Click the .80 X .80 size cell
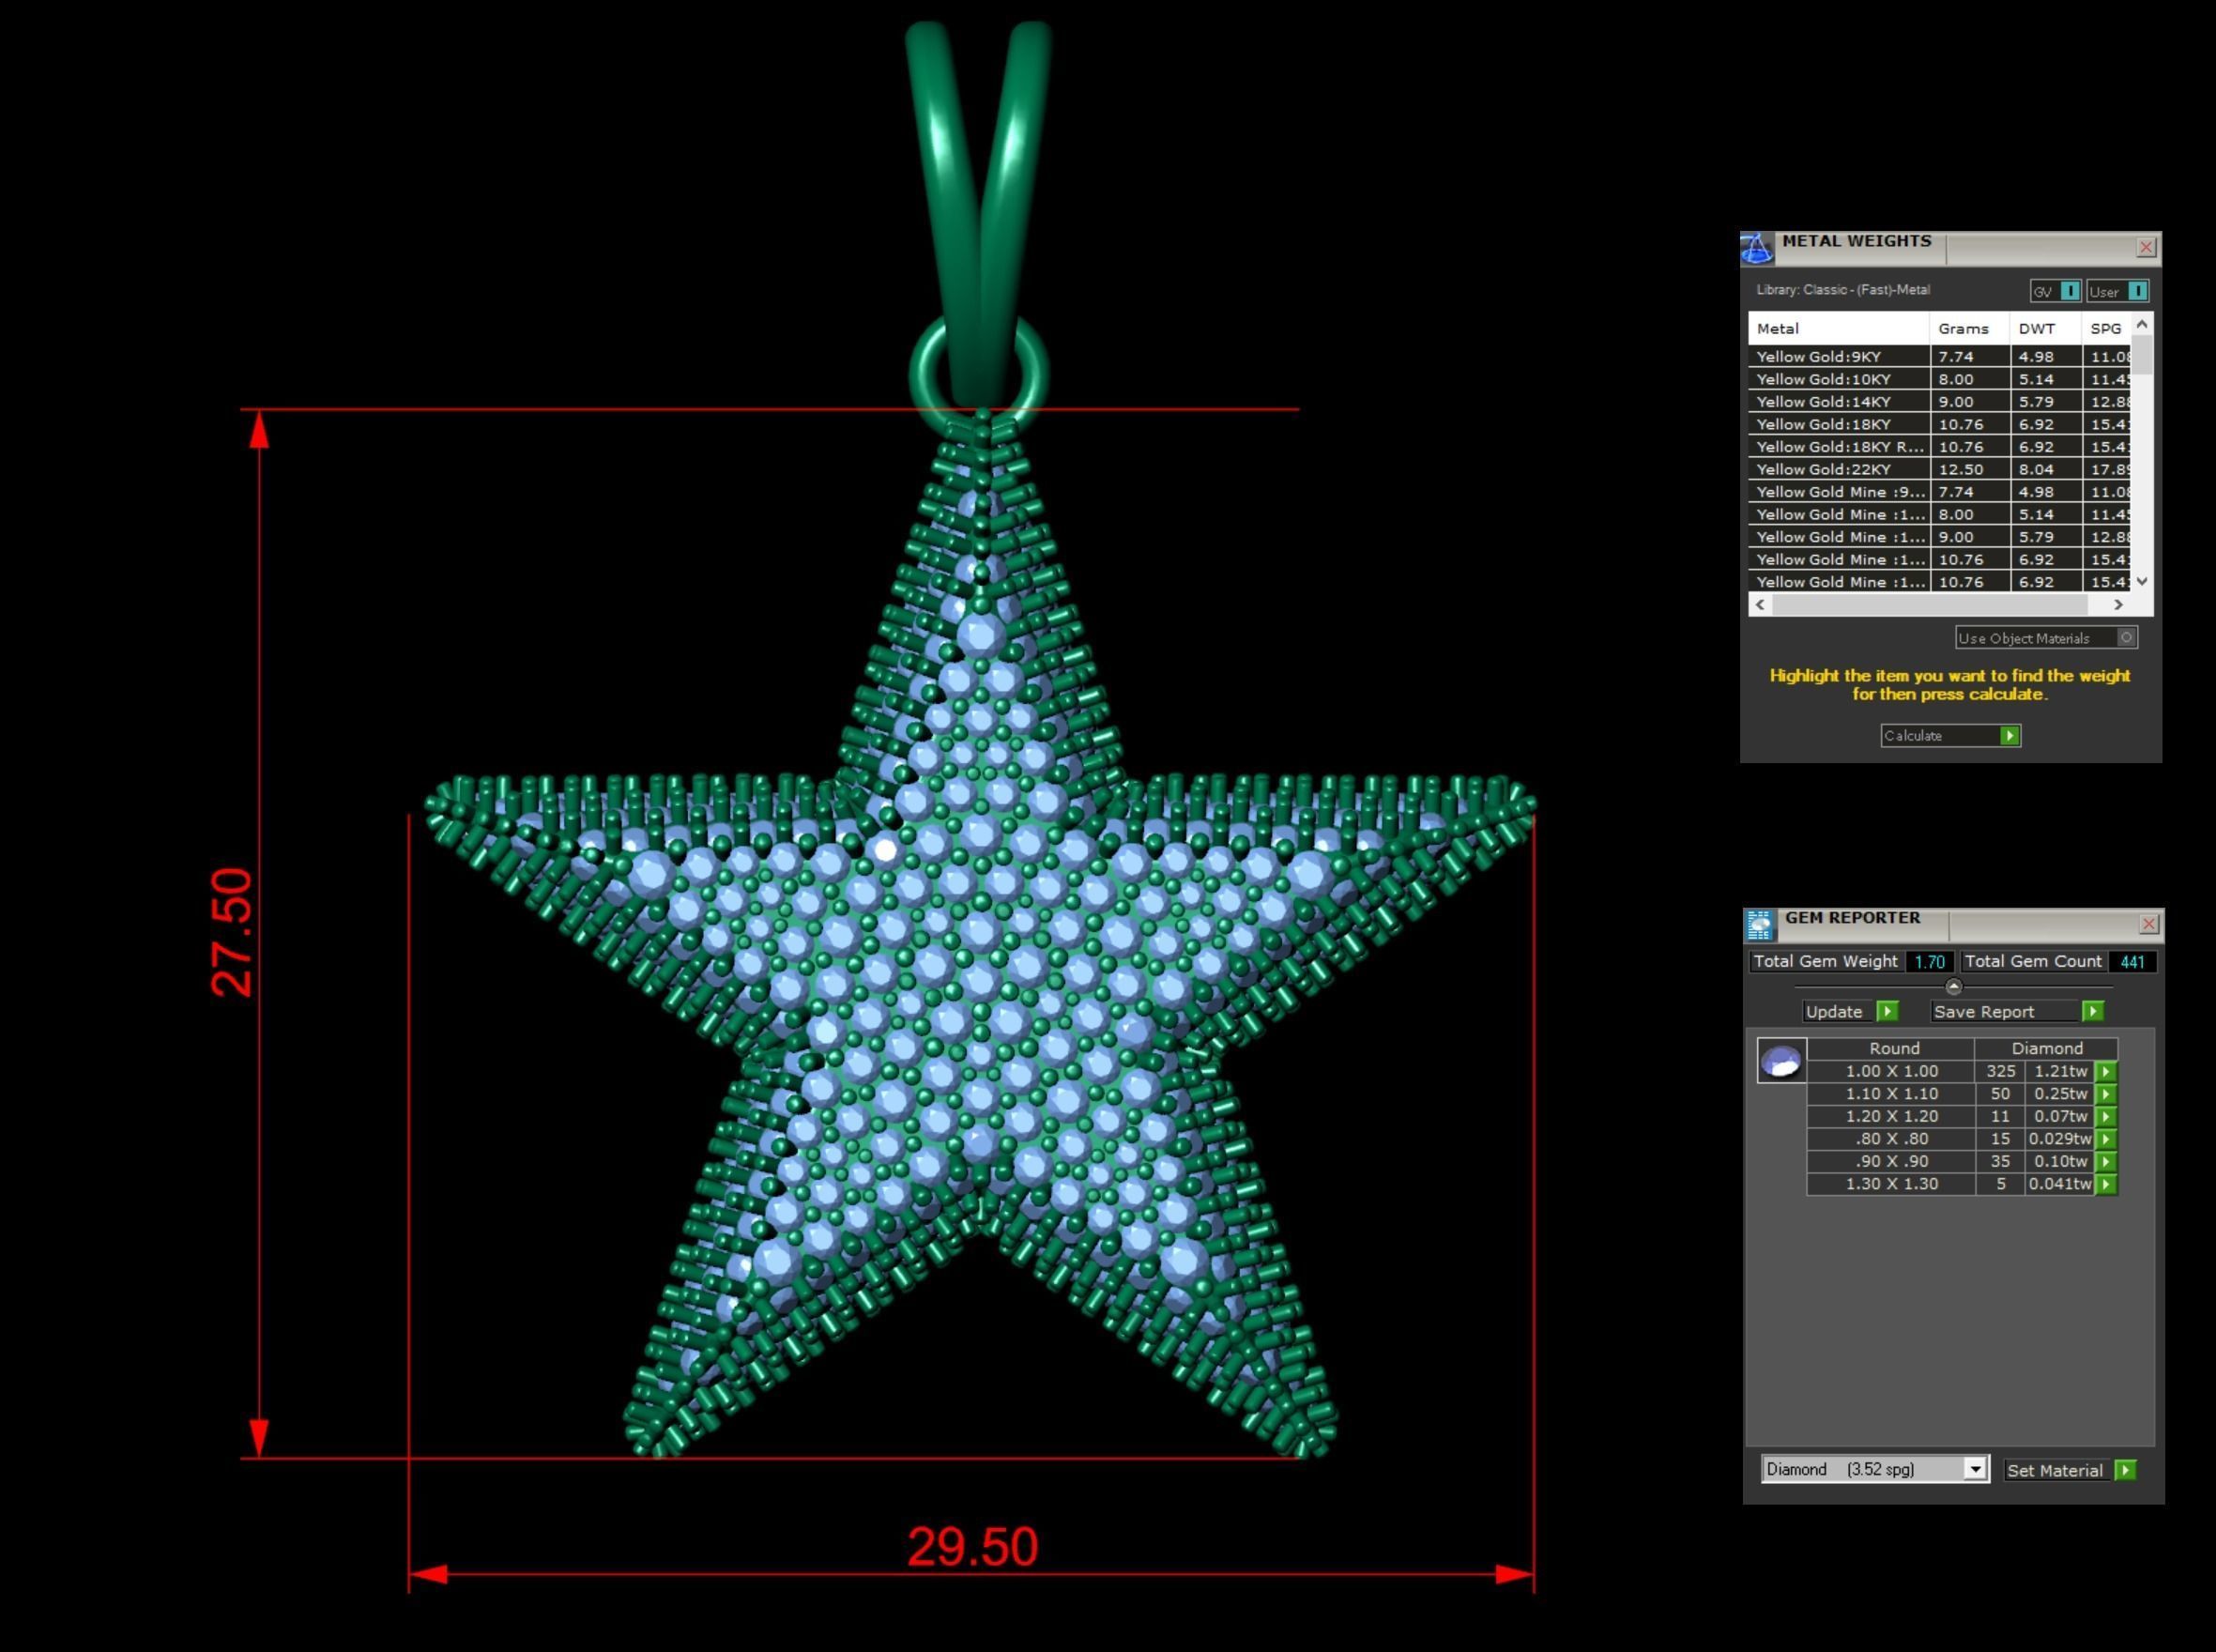Viewport: 2216px width, 1652px height. point(1891,1139)
